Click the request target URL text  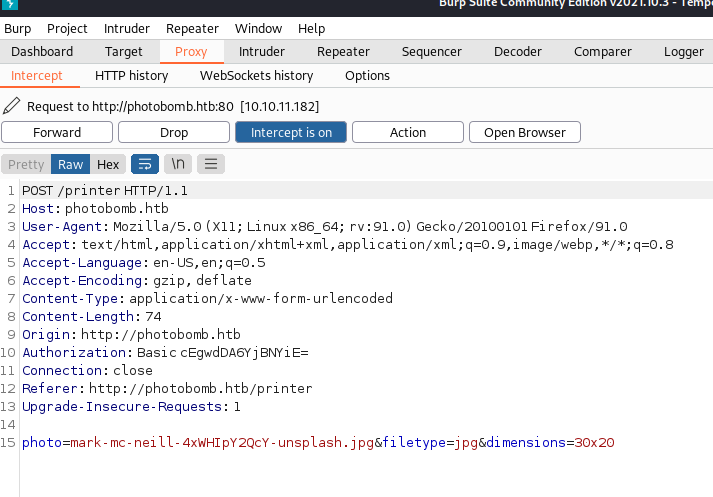click(163, 106)
